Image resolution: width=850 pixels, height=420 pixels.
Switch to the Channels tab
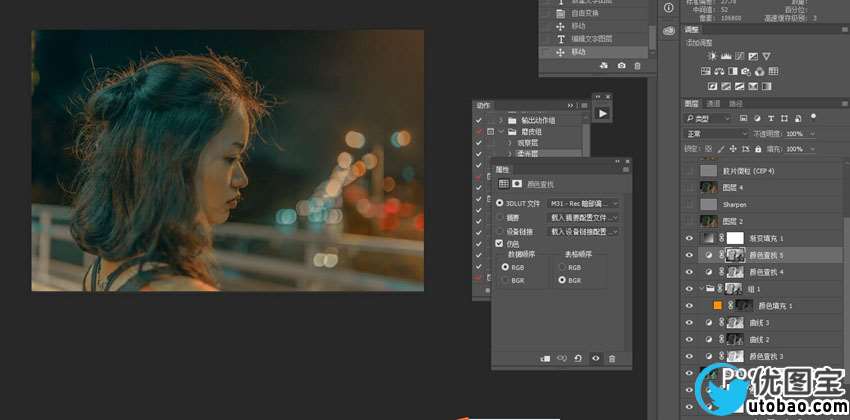pyautogui.click(x=713, y=104)
